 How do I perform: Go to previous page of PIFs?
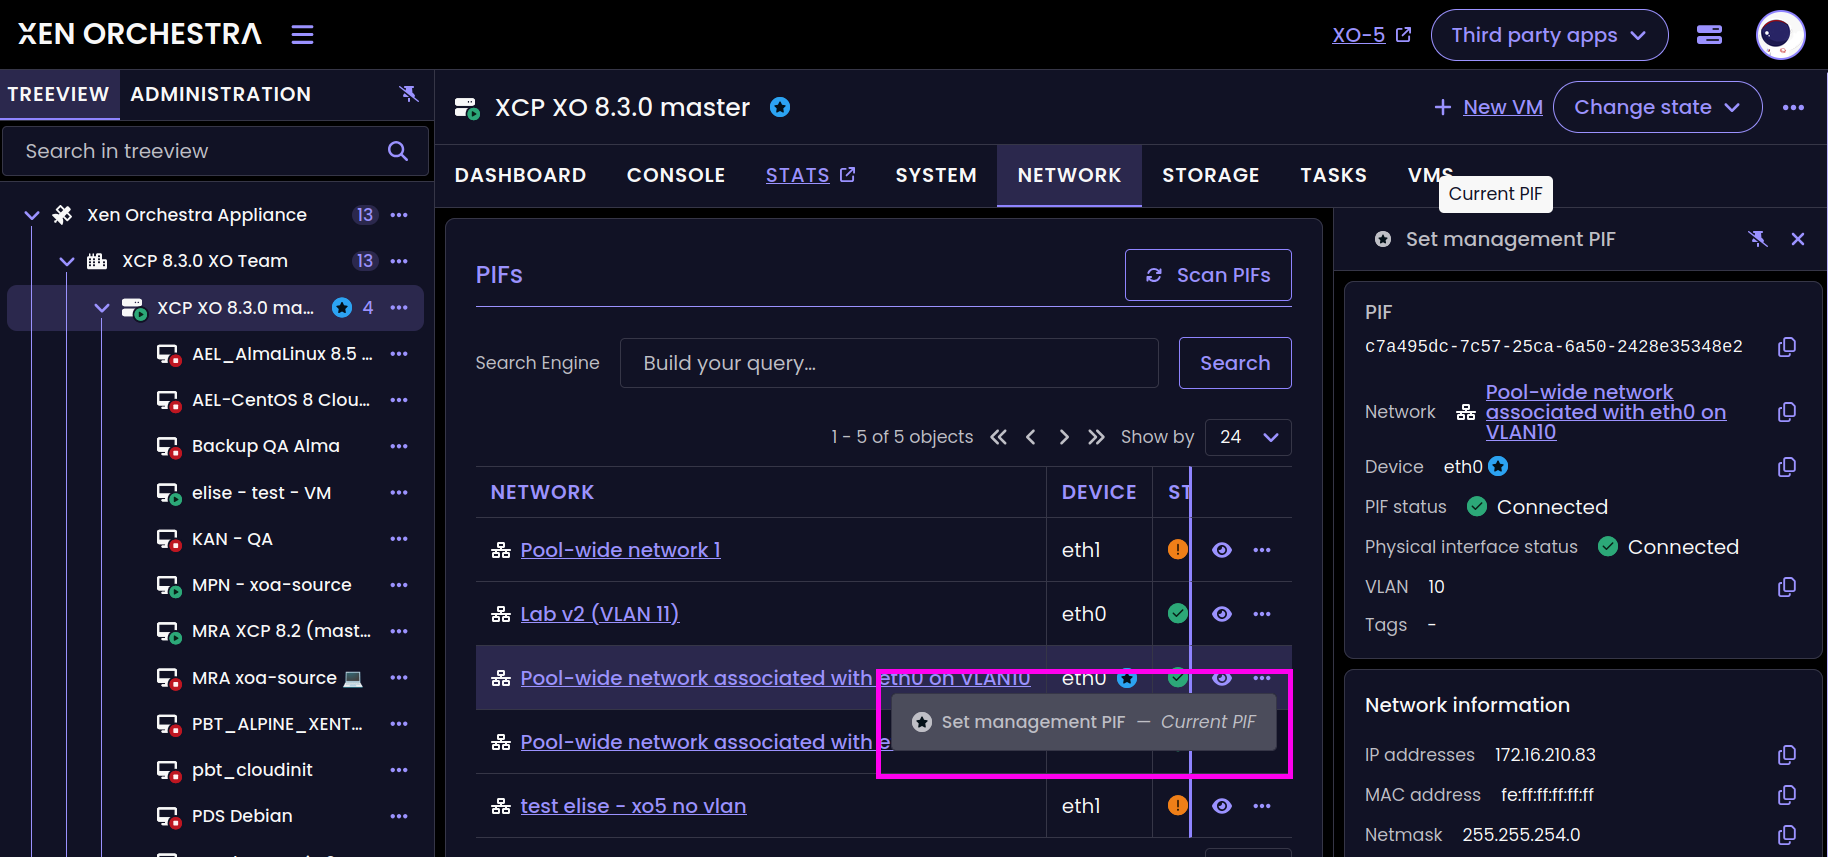click(x=1031, y=437)
